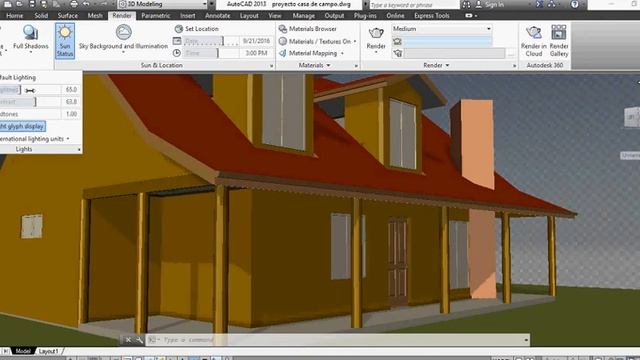Click the render region teapot icon
The image size is (640, 360).
397,53
